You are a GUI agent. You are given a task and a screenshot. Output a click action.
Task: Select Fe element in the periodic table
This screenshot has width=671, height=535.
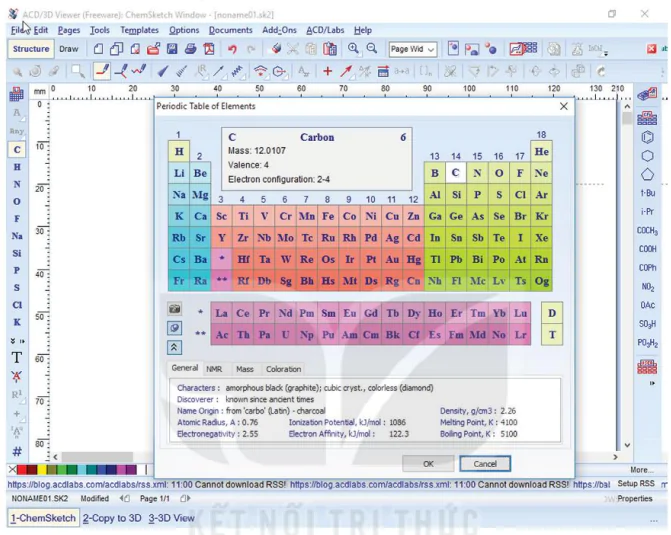328,216
